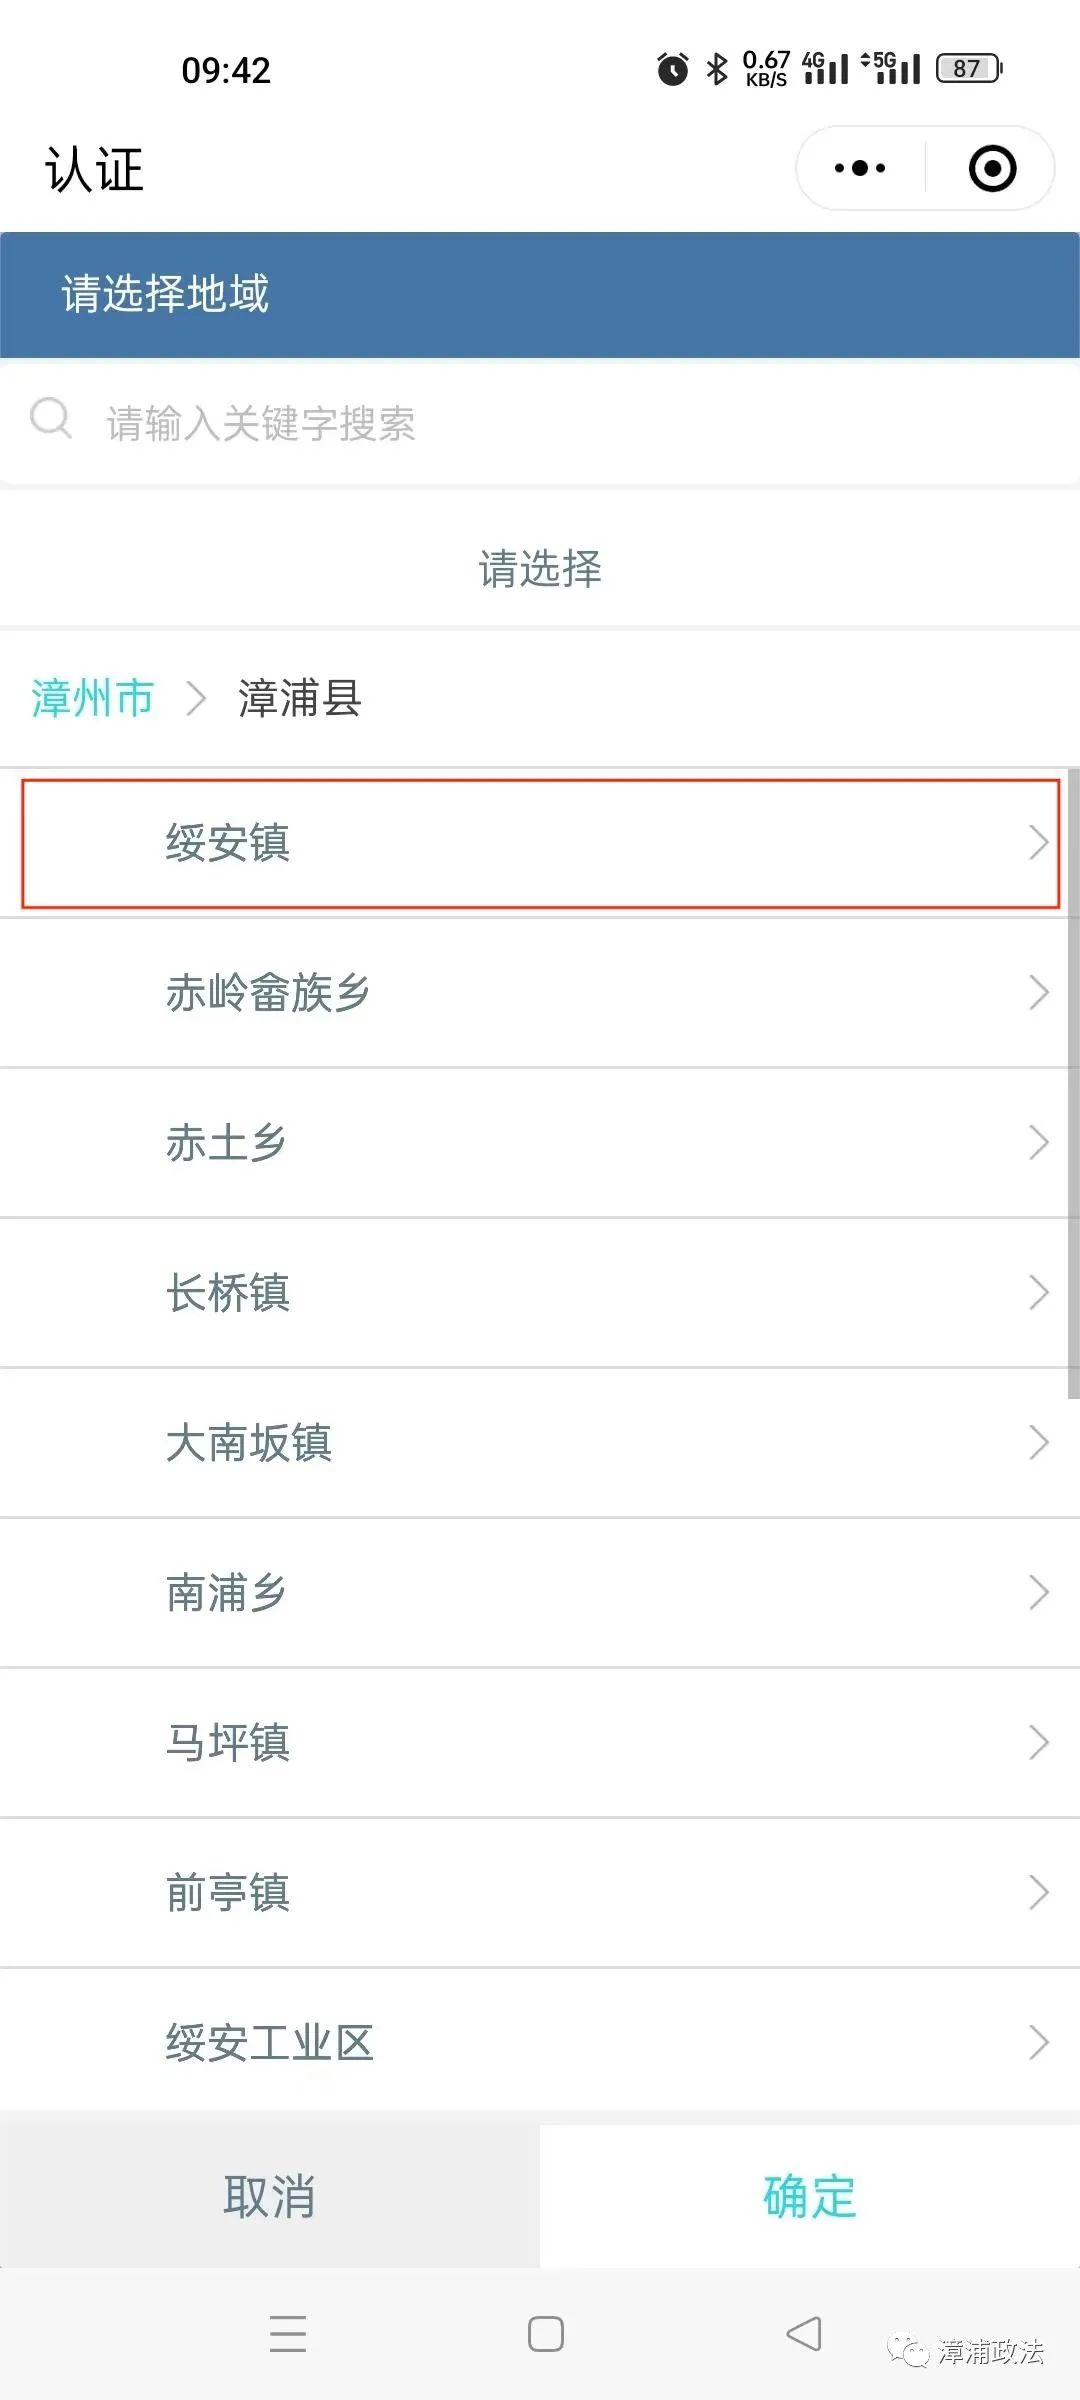Open the Android recent apps menu
Image resolution: width=1080 pixels, height=2400 pixels.
(x=288, y=2333)
